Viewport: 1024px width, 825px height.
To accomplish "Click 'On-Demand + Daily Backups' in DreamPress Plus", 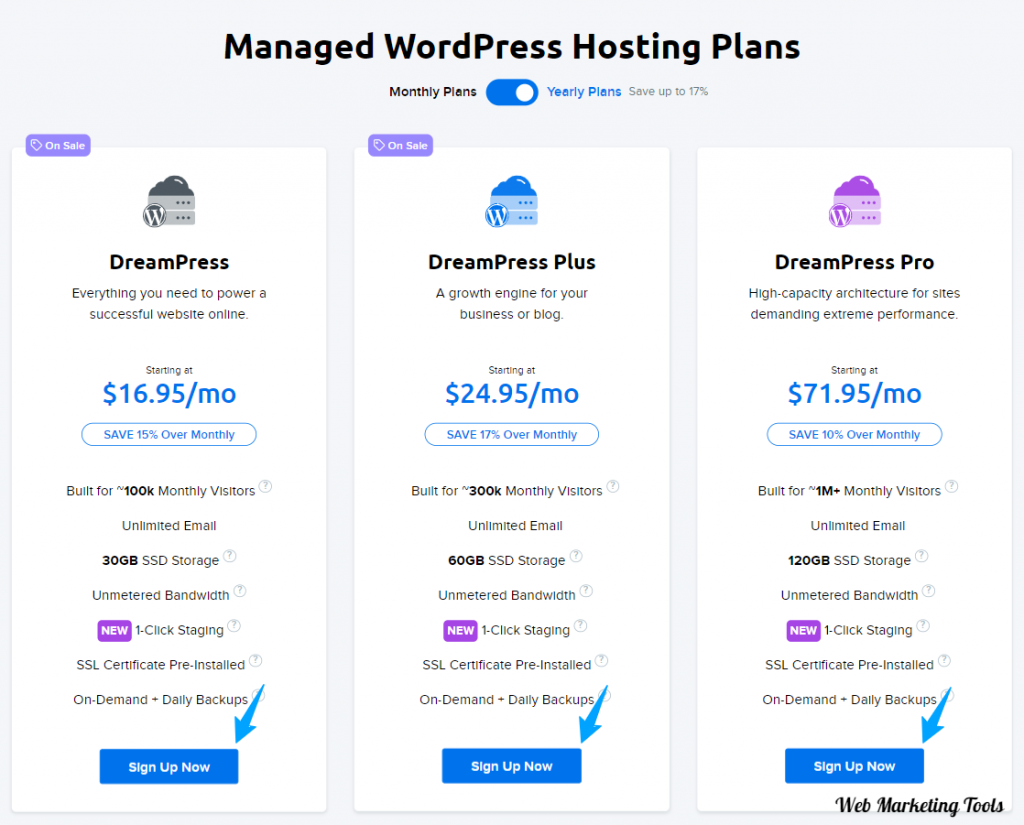I will click(x=506, y=700).
